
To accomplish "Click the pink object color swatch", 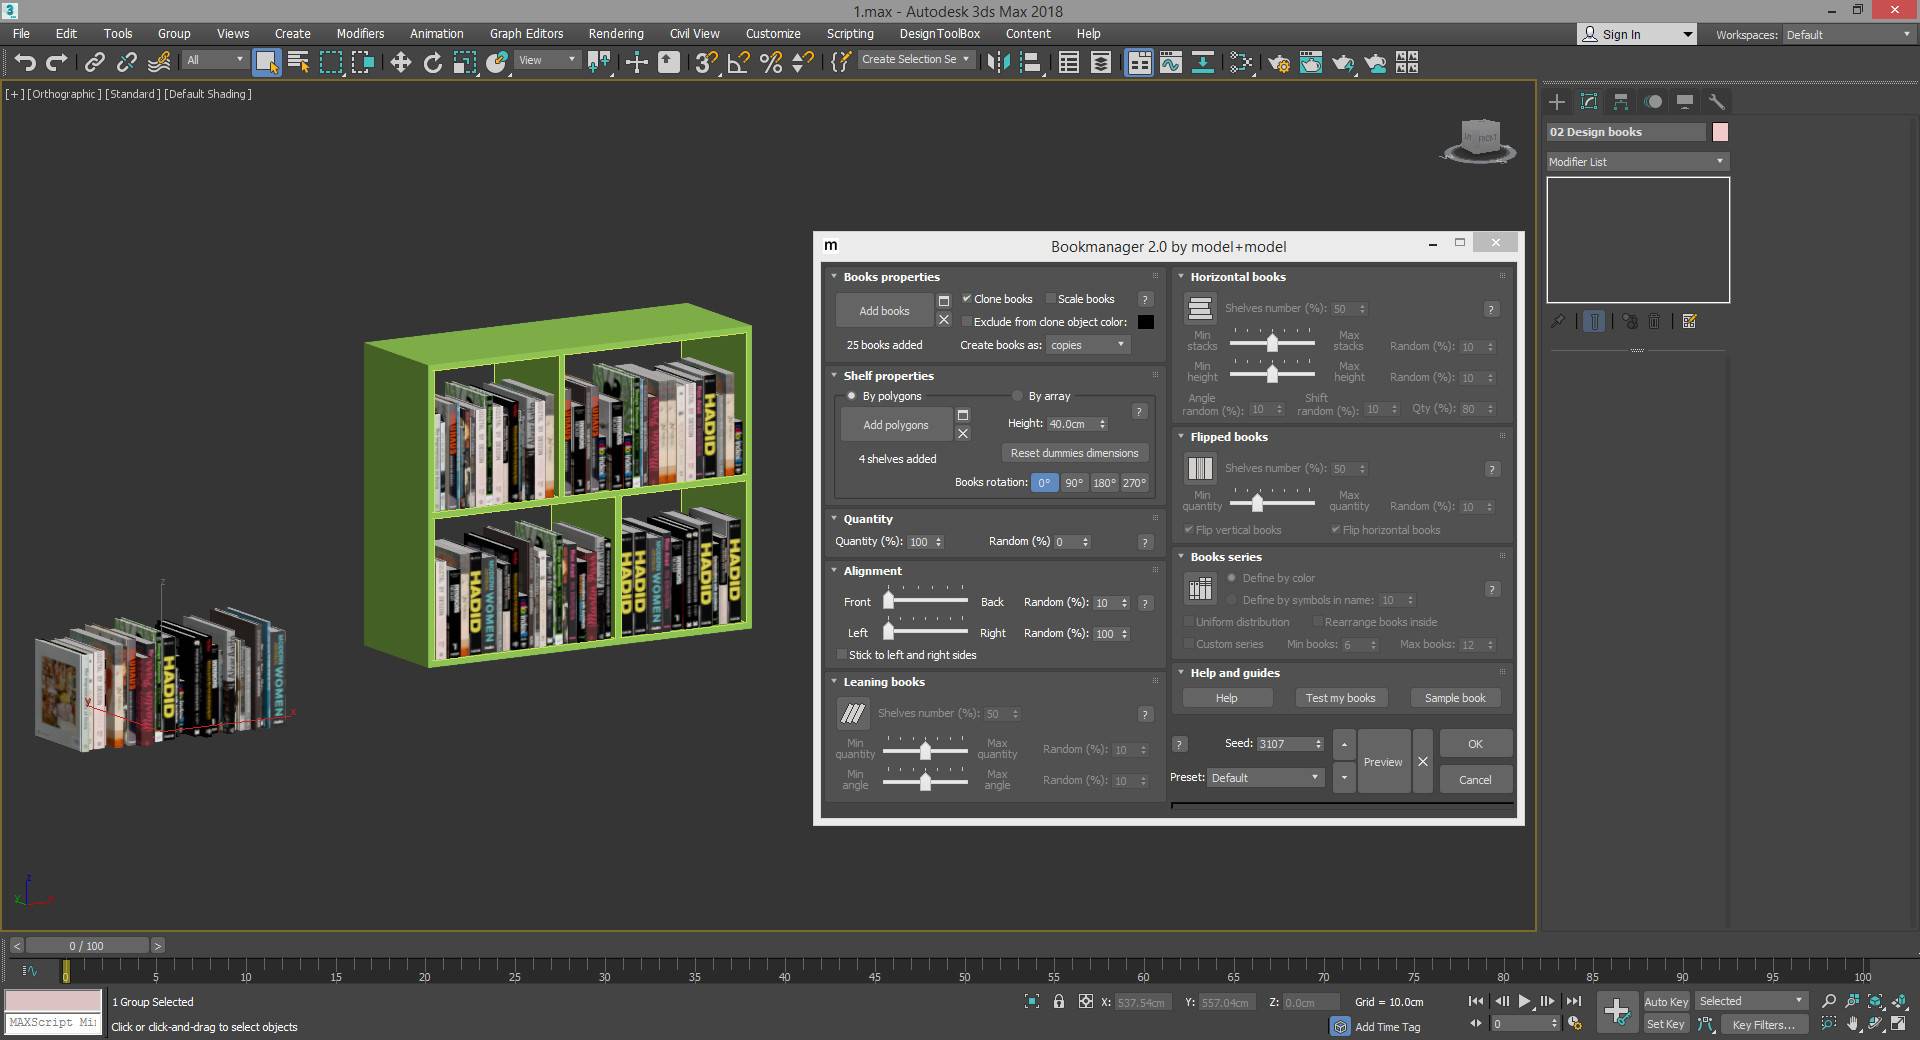I will pyautogui.click(x=1720, y=132).
